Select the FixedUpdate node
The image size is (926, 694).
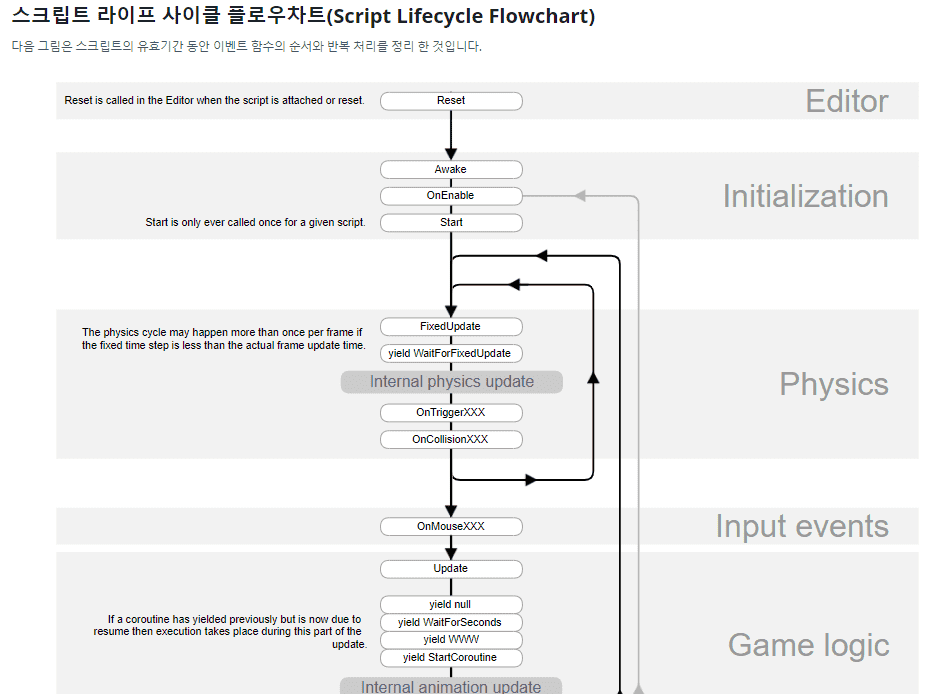[451, 327]
